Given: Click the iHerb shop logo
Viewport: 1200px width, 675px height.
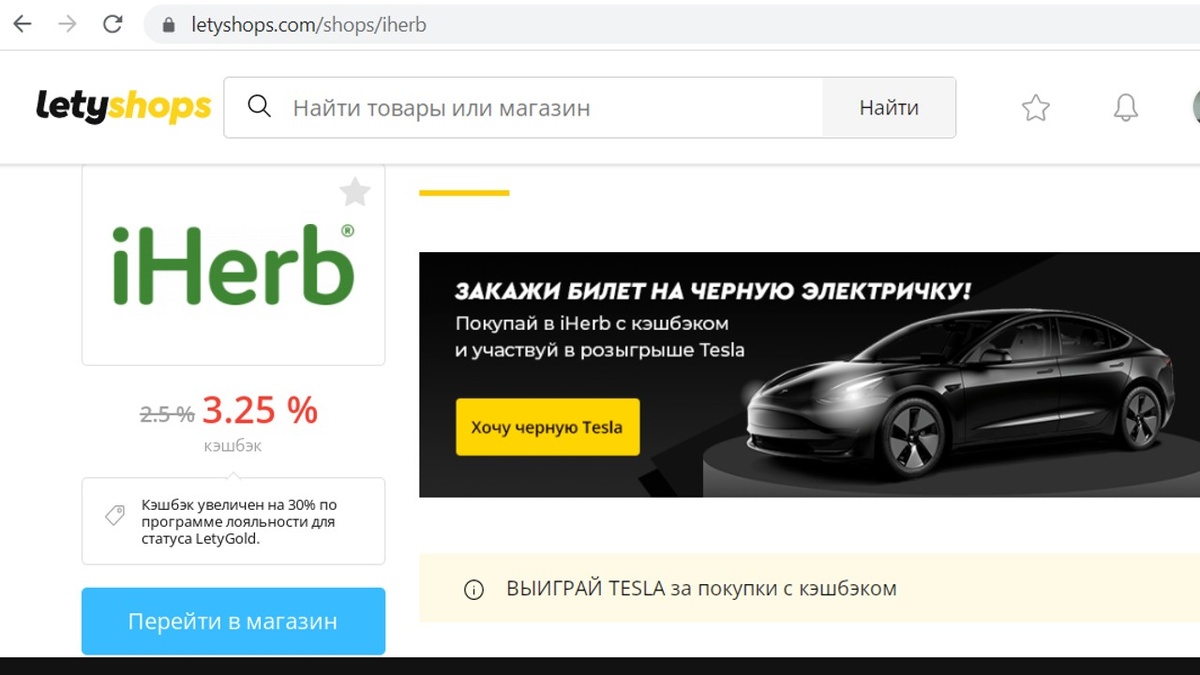Looking at the screenshot, I should coord(233,265).
